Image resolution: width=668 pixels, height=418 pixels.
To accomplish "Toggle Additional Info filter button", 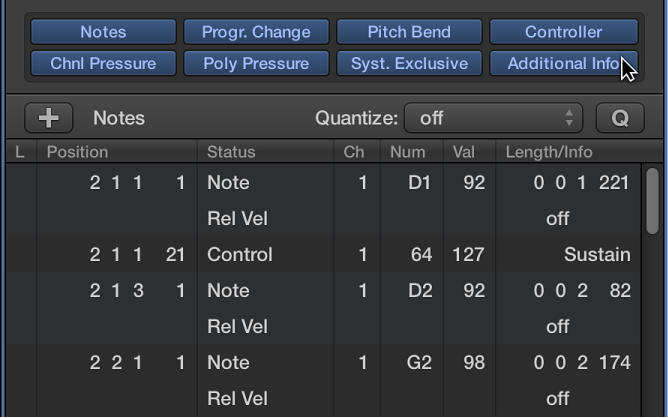I will [x=563, y=63].
